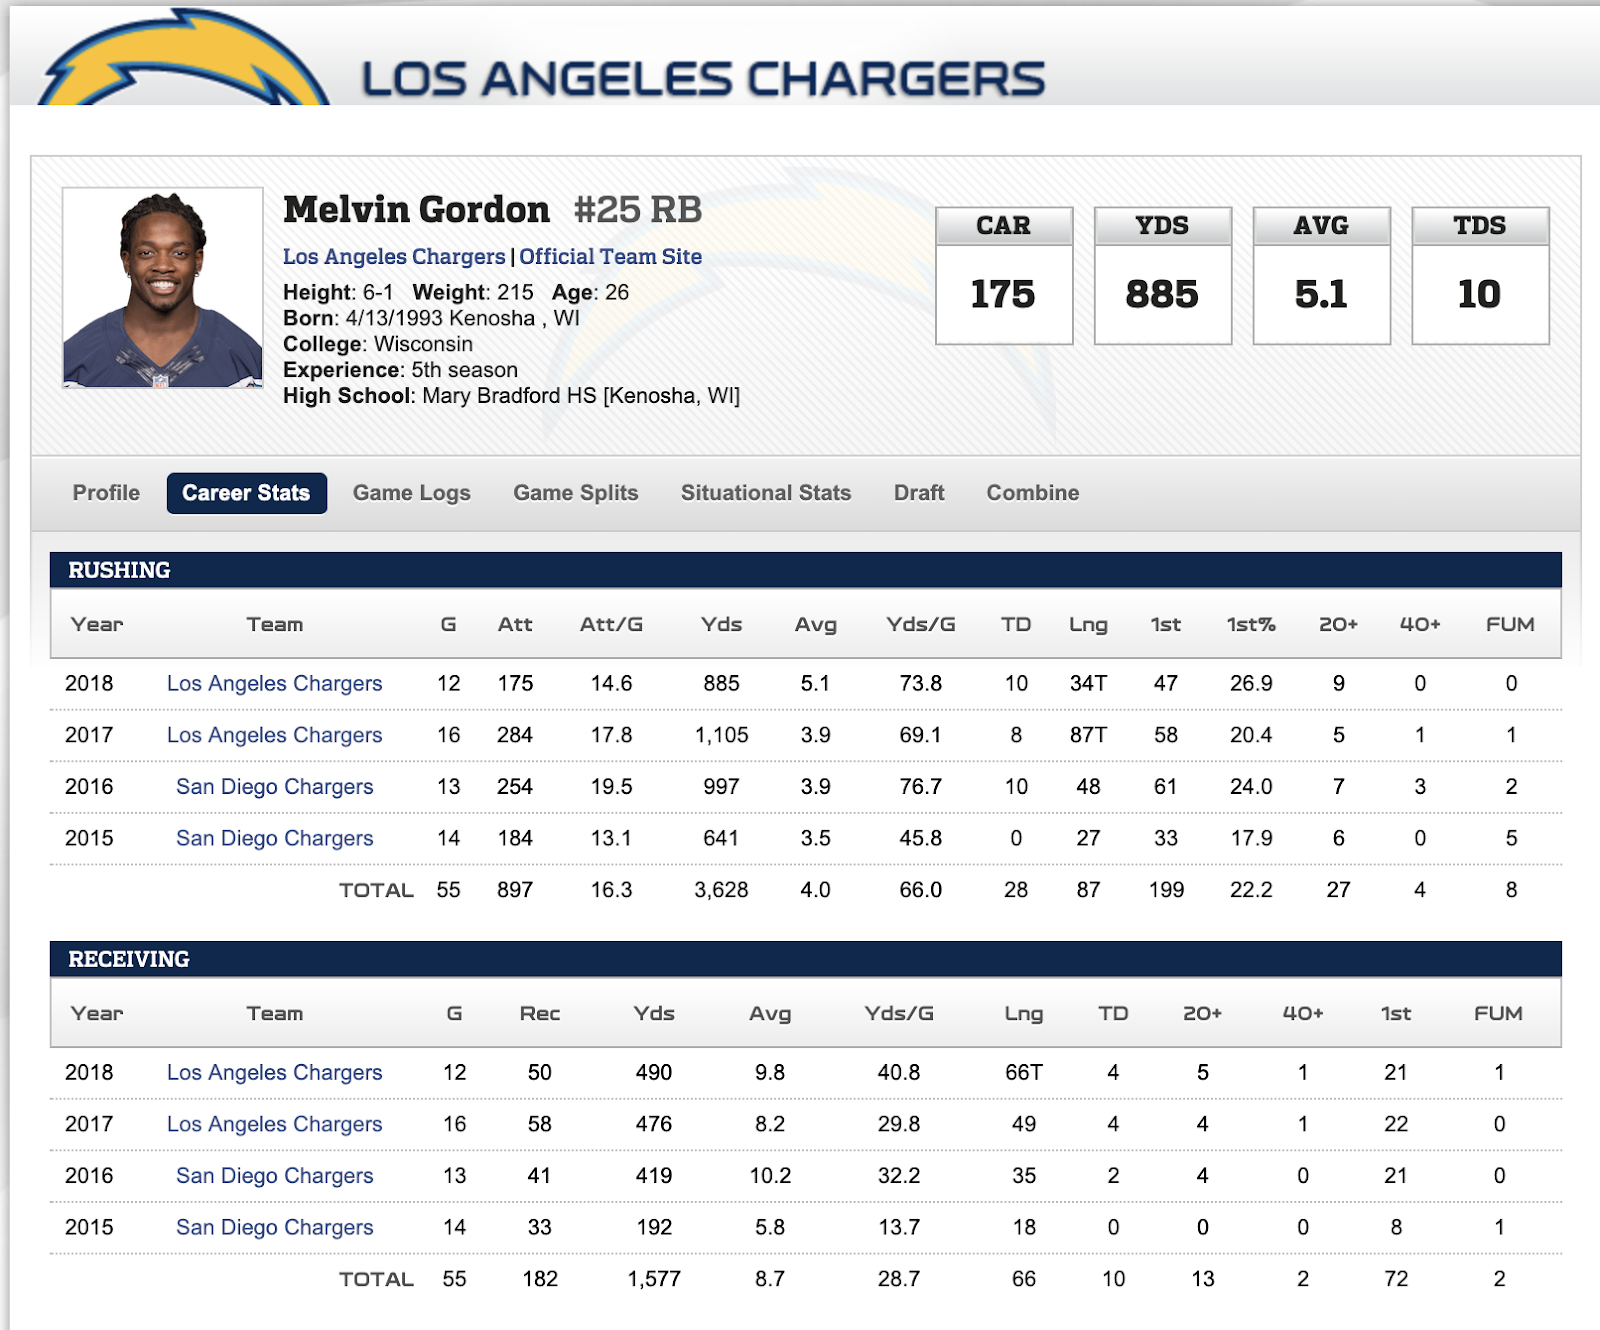Click the 641 rushing yards cell
The width and height of the screenshot is (1600, 1330).
[721, 839]
